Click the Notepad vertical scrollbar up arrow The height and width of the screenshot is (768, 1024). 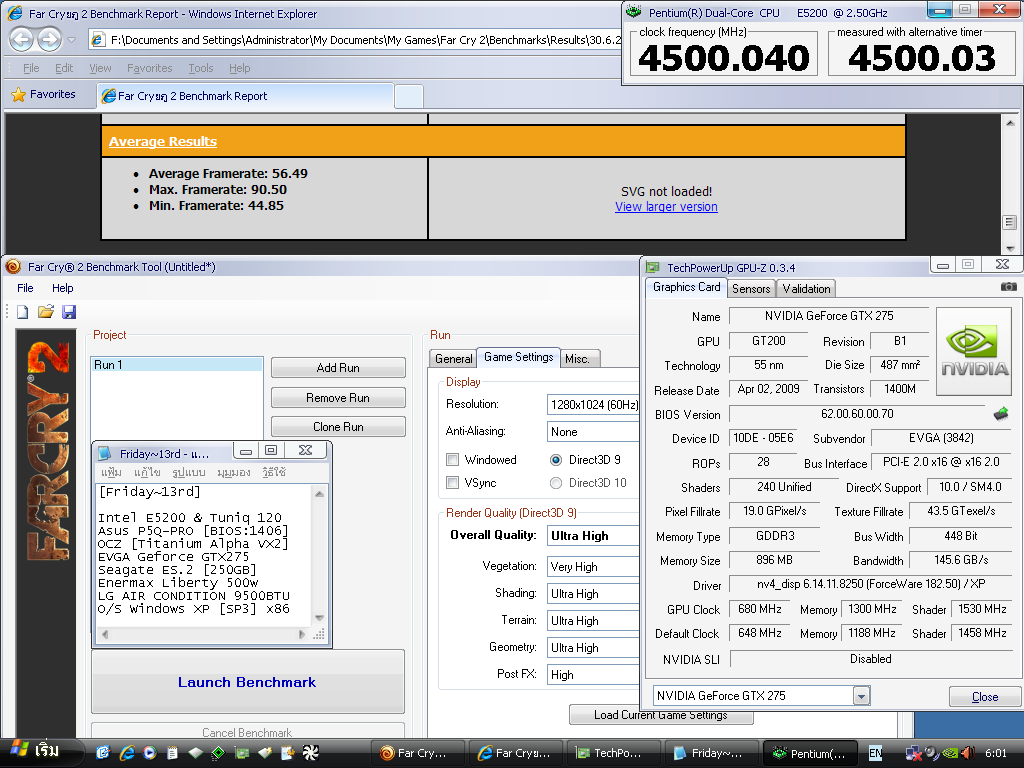319,494
